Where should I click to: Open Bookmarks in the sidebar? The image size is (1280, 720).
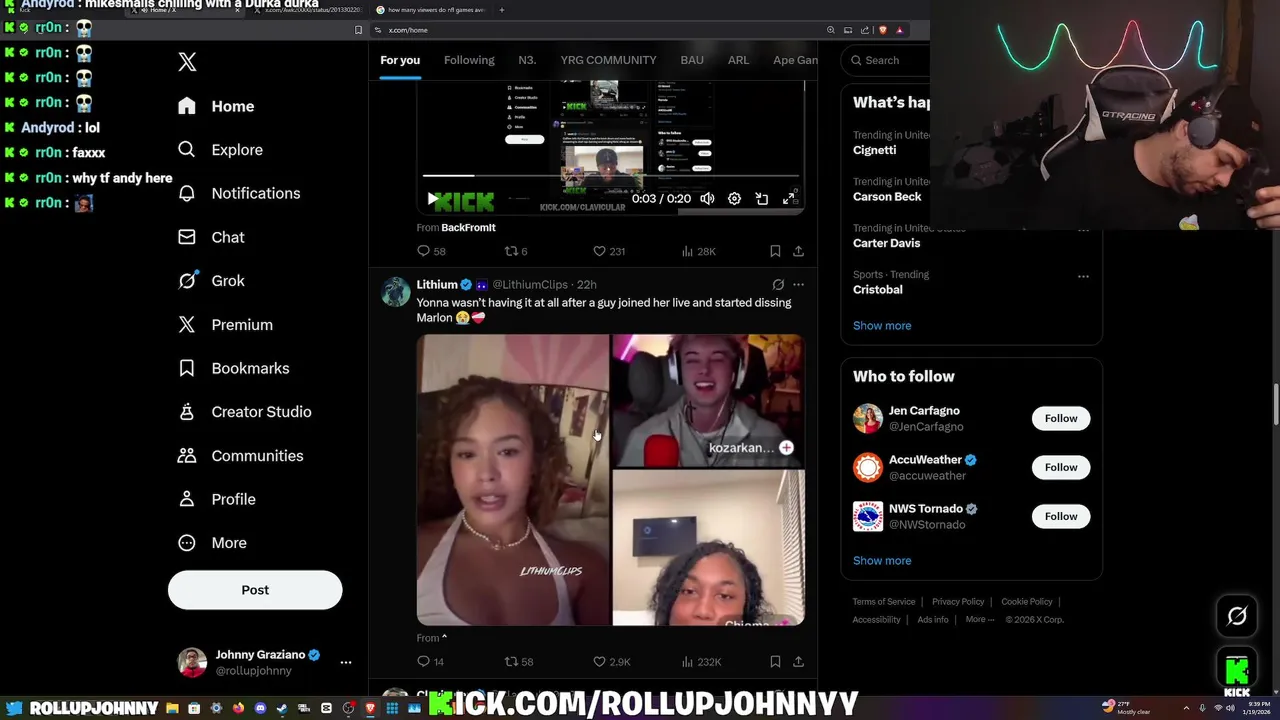tap(233, 368)
